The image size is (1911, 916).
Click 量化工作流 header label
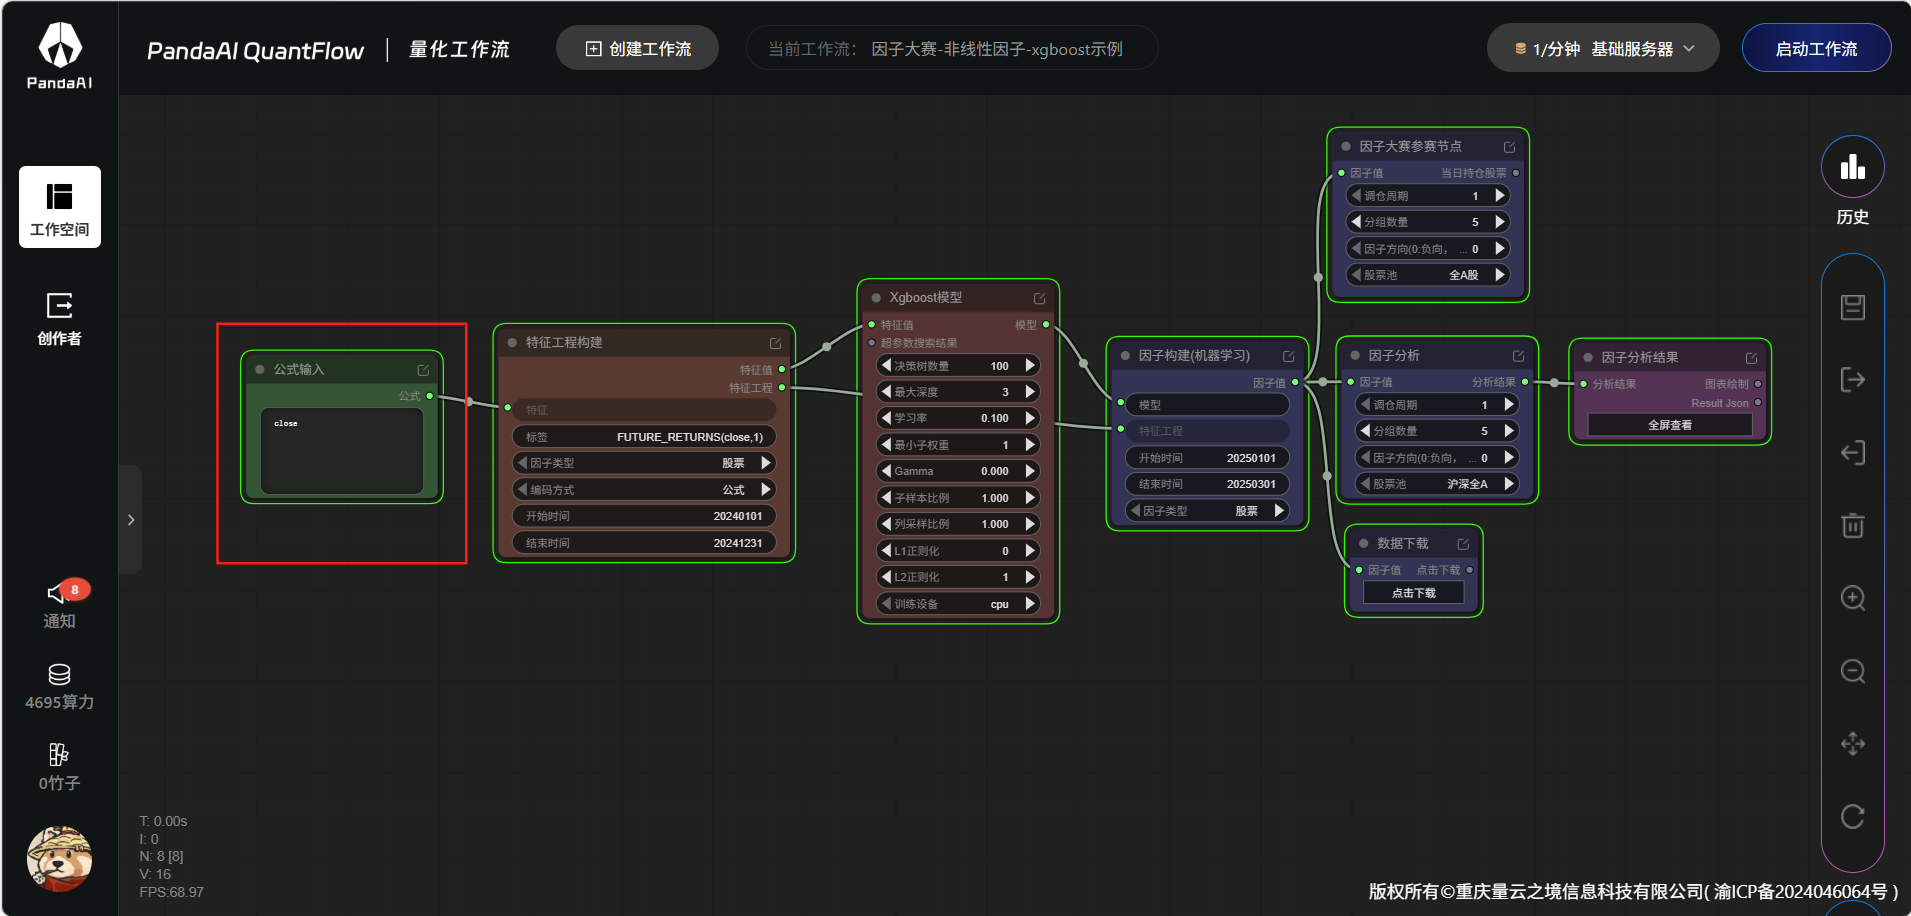[459, 49]
